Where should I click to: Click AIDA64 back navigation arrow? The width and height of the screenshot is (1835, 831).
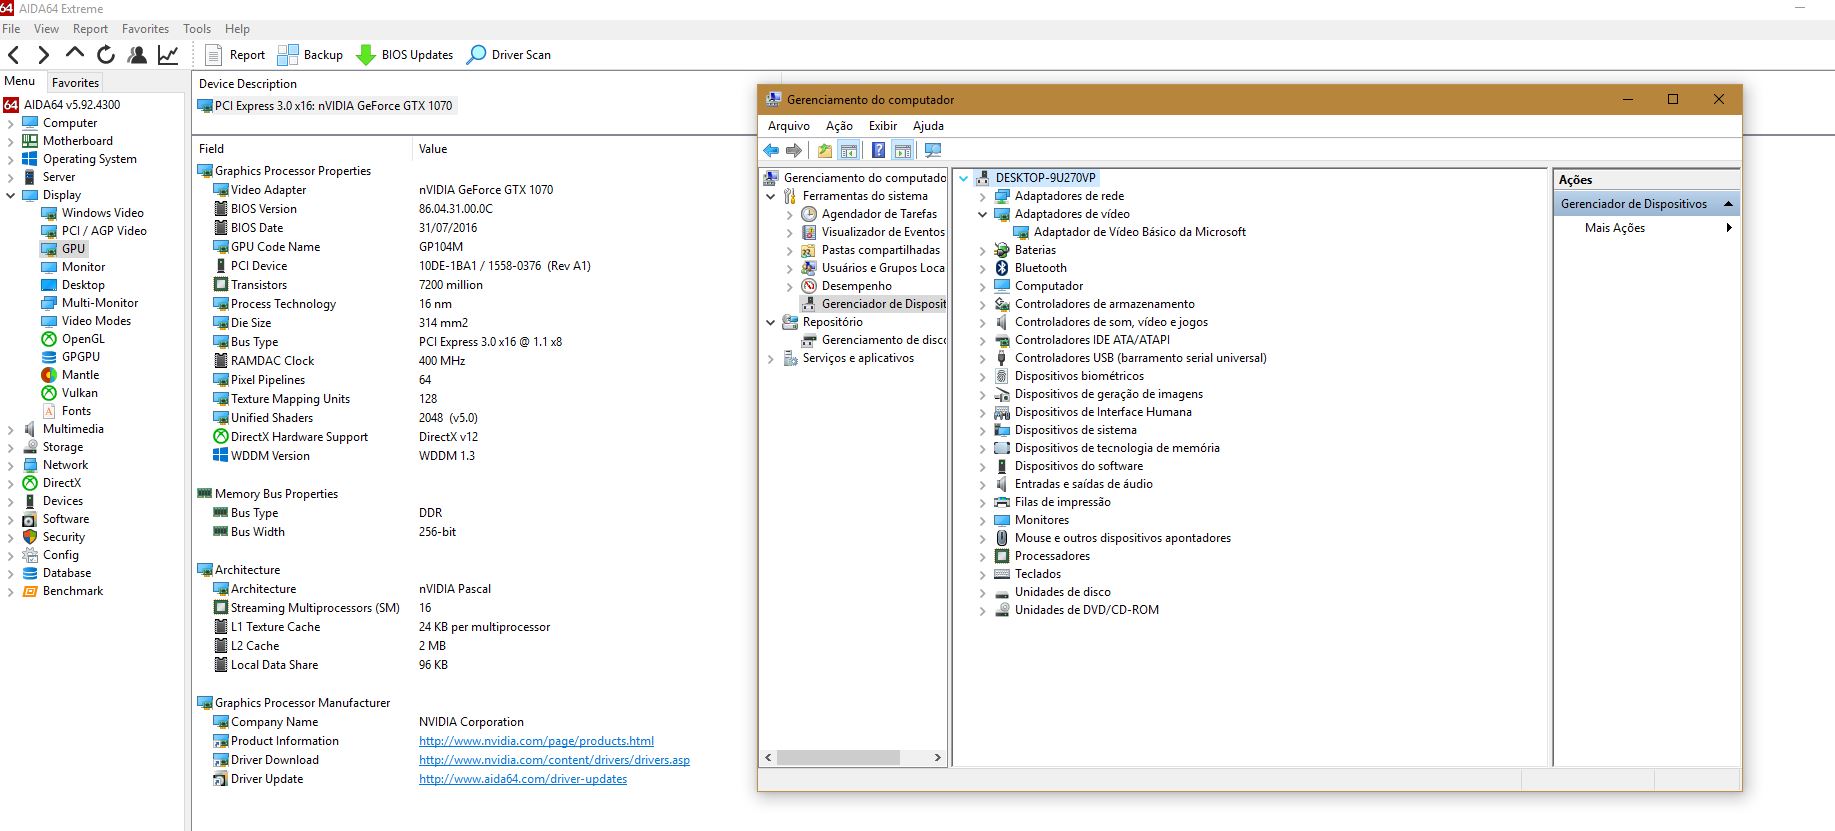(x=14, y=55)
